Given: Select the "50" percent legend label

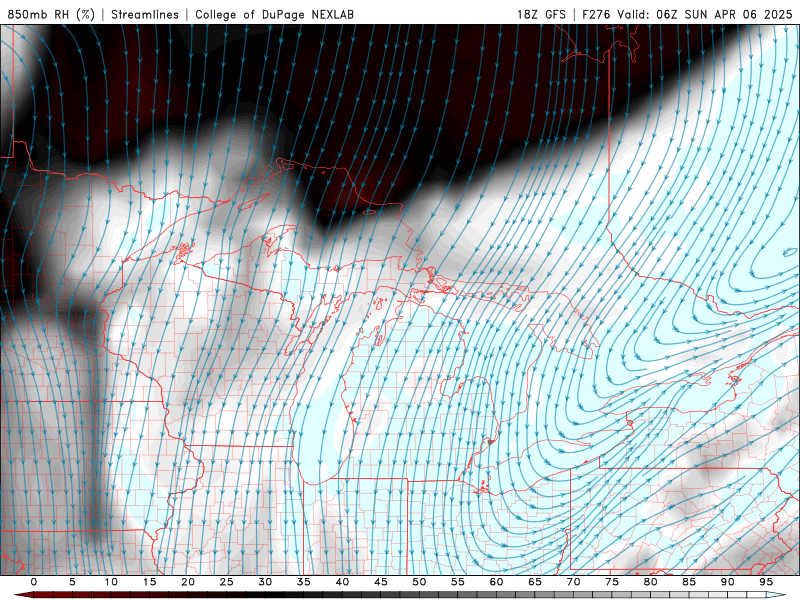Looking at the screenshot, I should (419, 582).
